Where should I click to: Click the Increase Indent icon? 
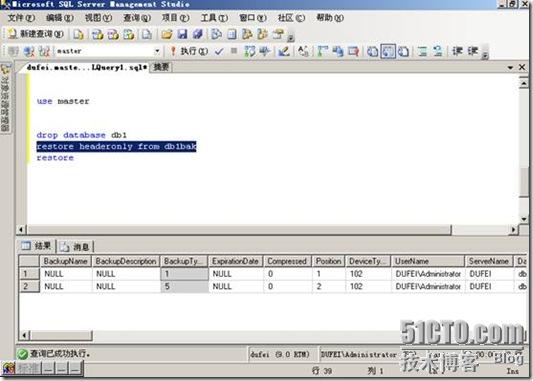pyautogui.click(x=473, y=51)
